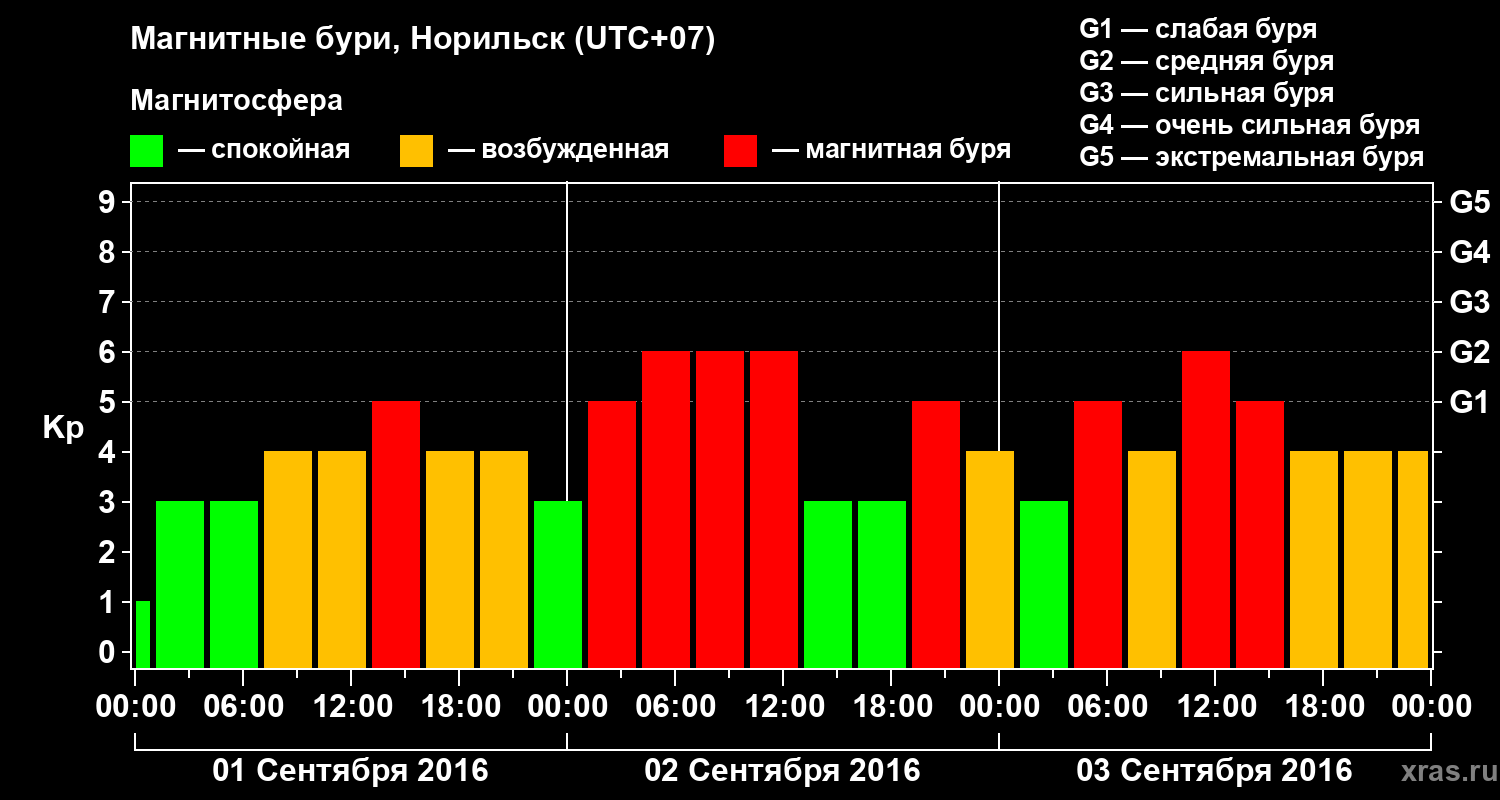Click the '03 Сентября 2016' date label
The height and width of the screenshot is (800, 1500).
click(1215, 771)
